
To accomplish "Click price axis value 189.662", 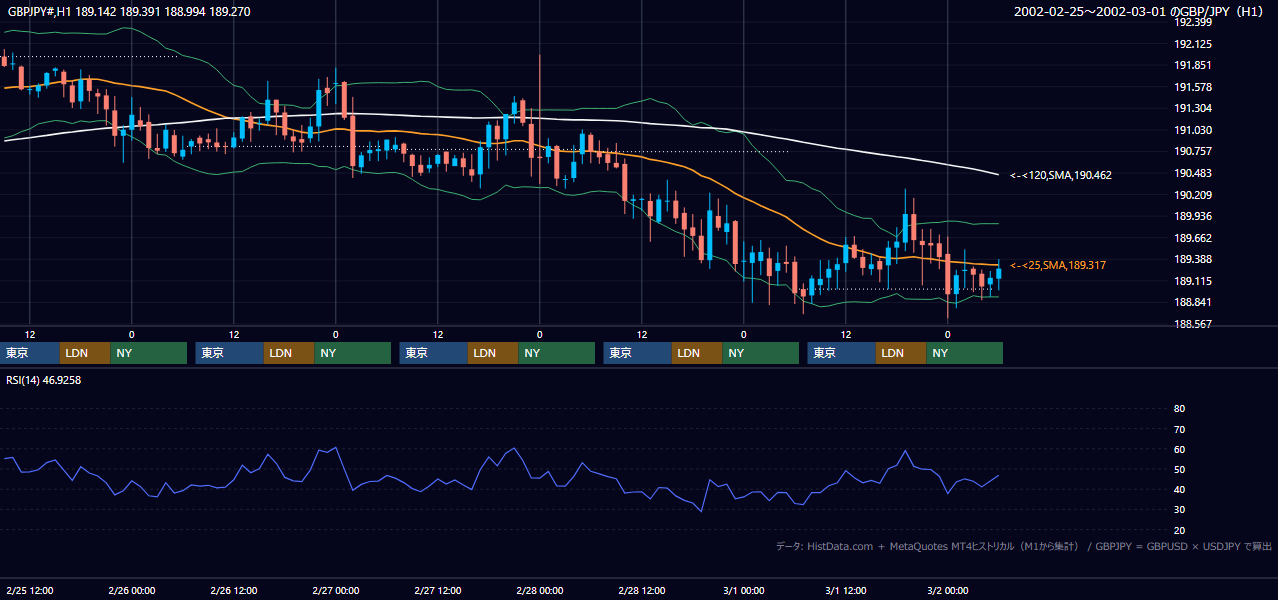I will (x=1192, y=238).
